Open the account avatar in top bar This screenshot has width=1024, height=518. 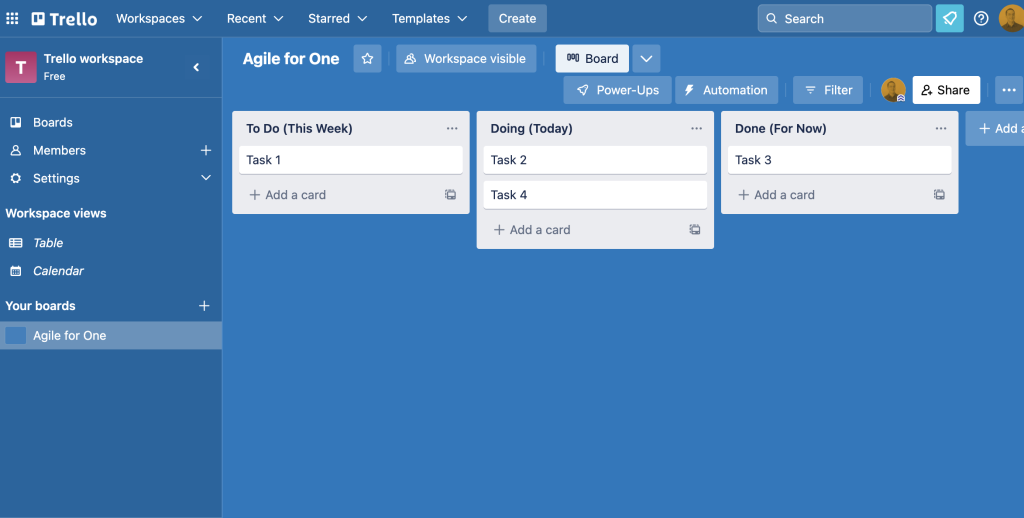pyautogui.click(x=1011, y=18)
